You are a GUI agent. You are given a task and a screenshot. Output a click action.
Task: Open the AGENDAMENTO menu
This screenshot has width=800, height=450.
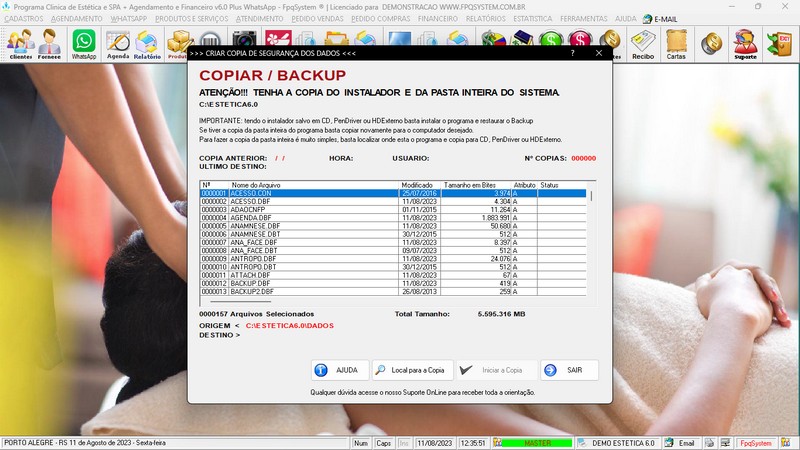(x=77, y=19)
